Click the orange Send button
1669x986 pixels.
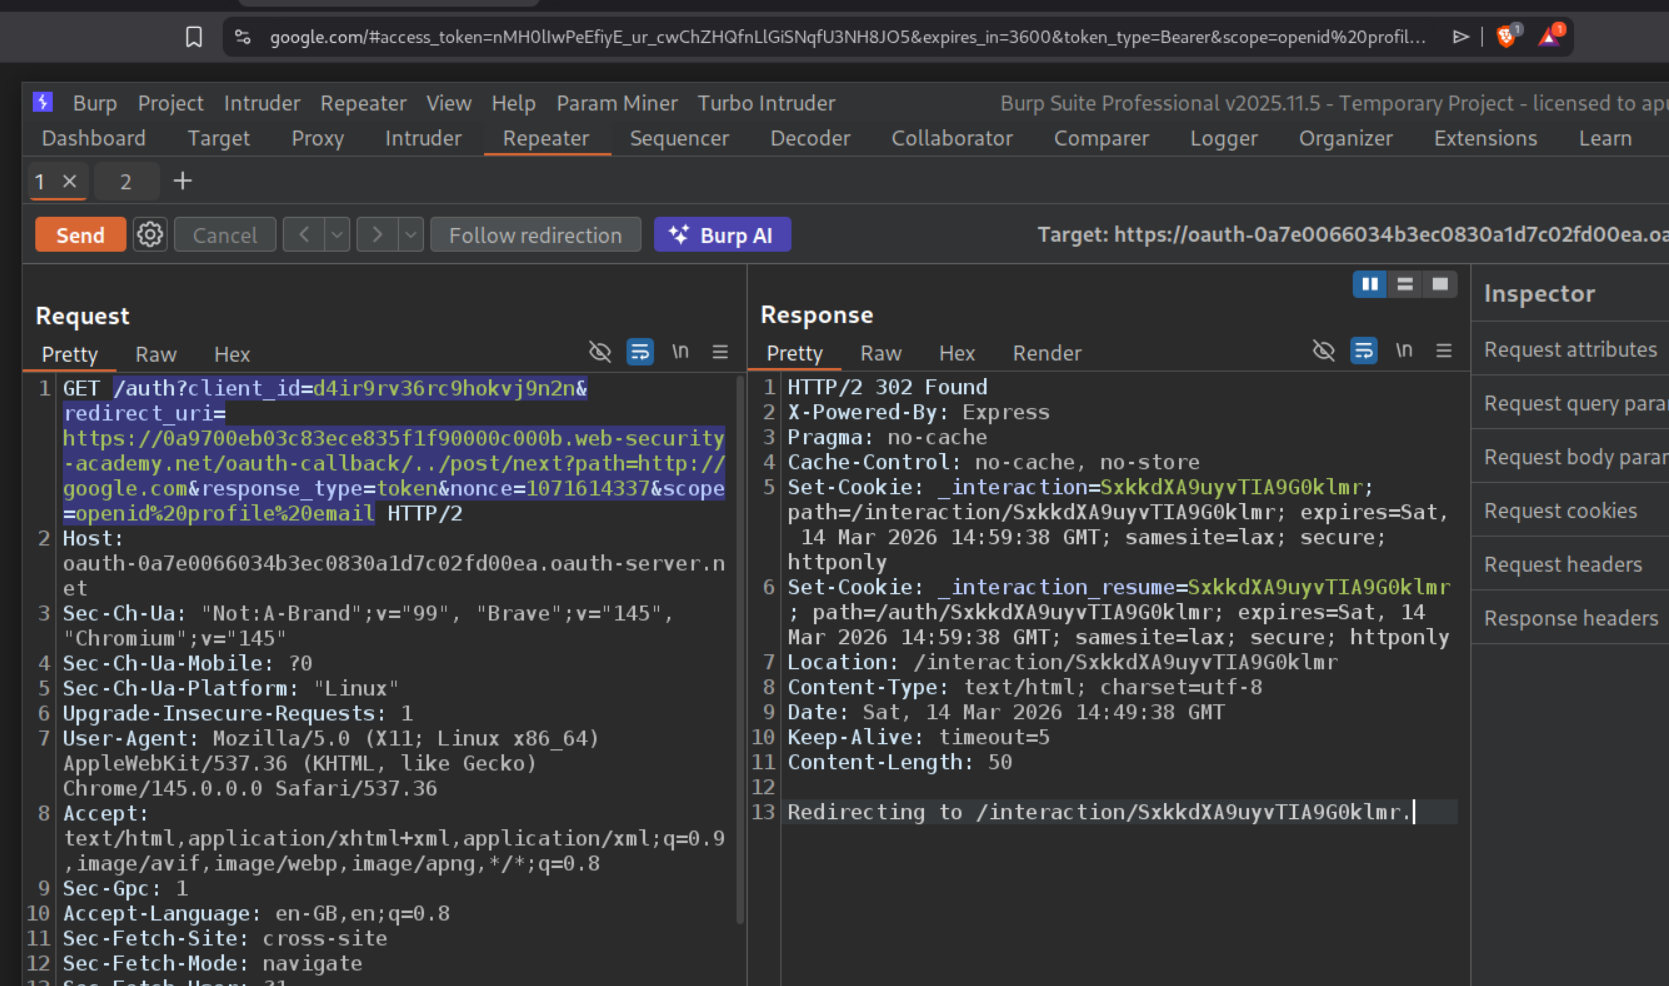pos(80,235)
